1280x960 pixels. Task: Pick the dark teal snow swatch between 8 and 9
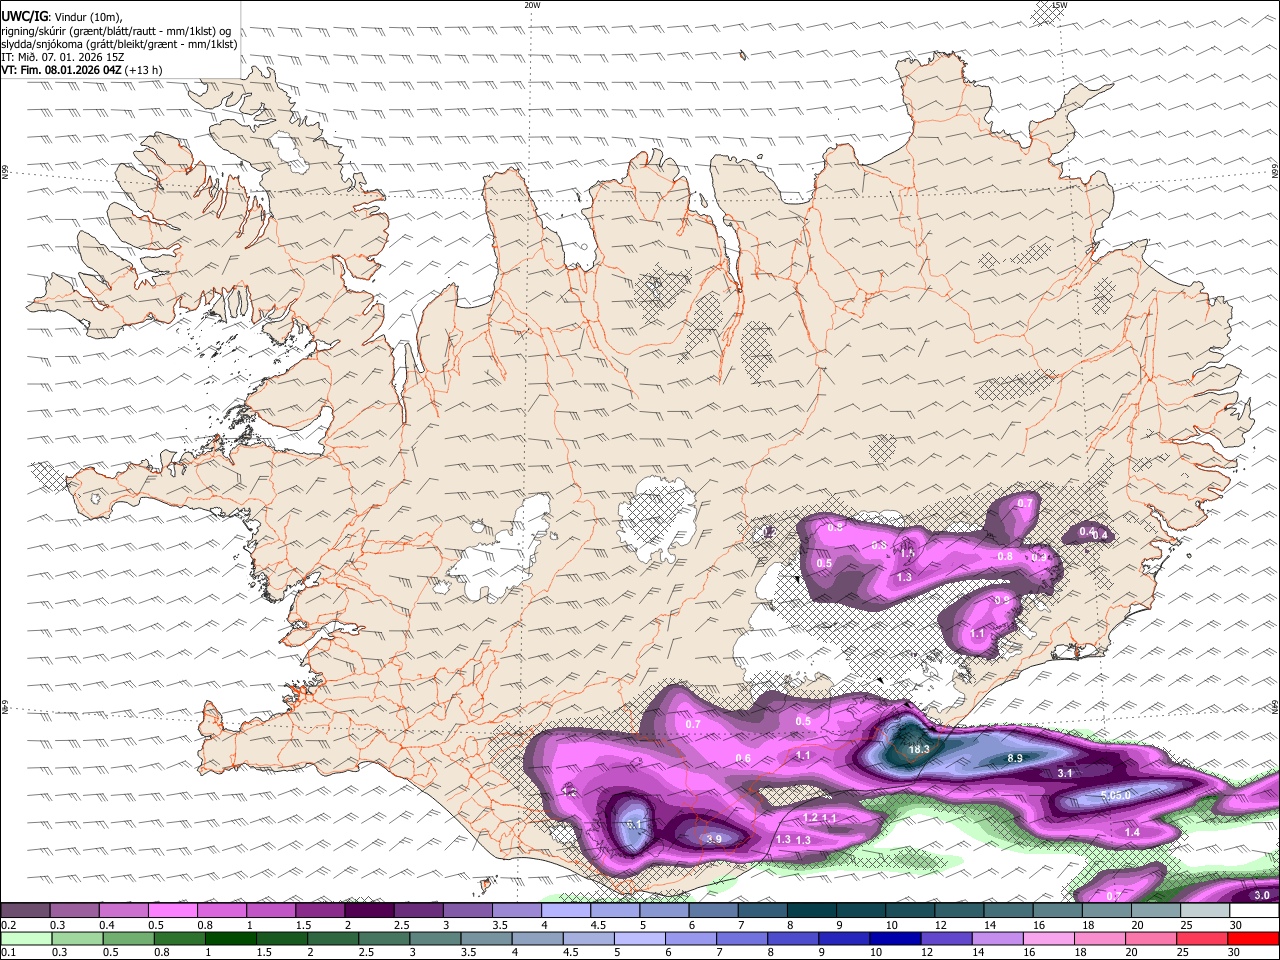pyautogui.click(x=810, y=911)
